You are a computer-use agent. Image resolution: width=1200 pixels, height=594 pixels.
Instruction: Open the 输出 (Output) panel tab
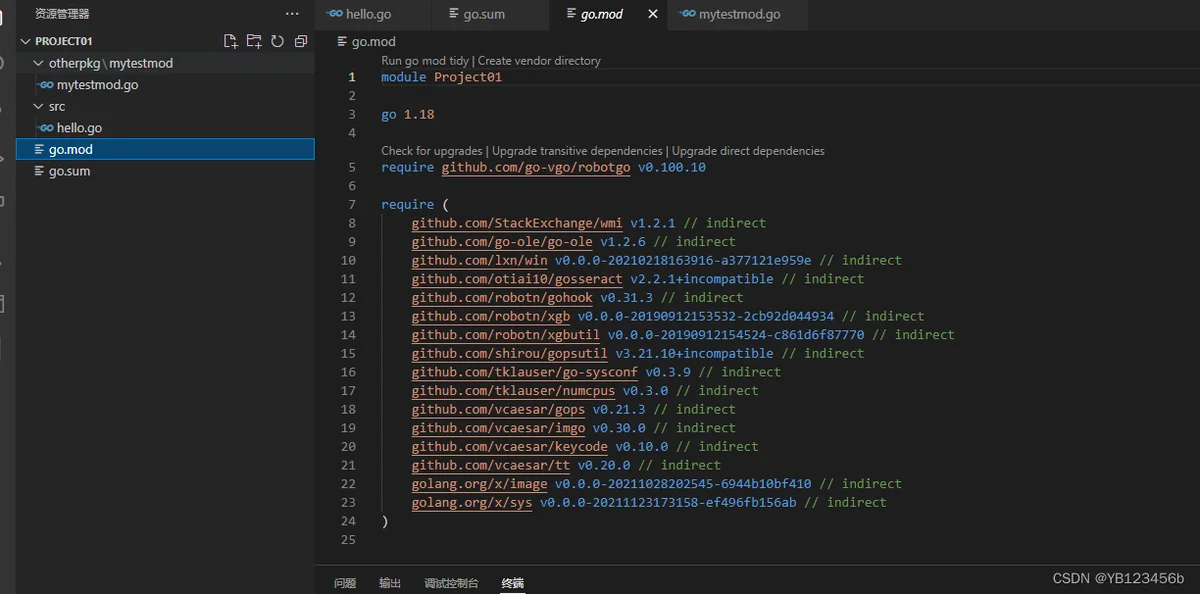(x=390, y=583)
